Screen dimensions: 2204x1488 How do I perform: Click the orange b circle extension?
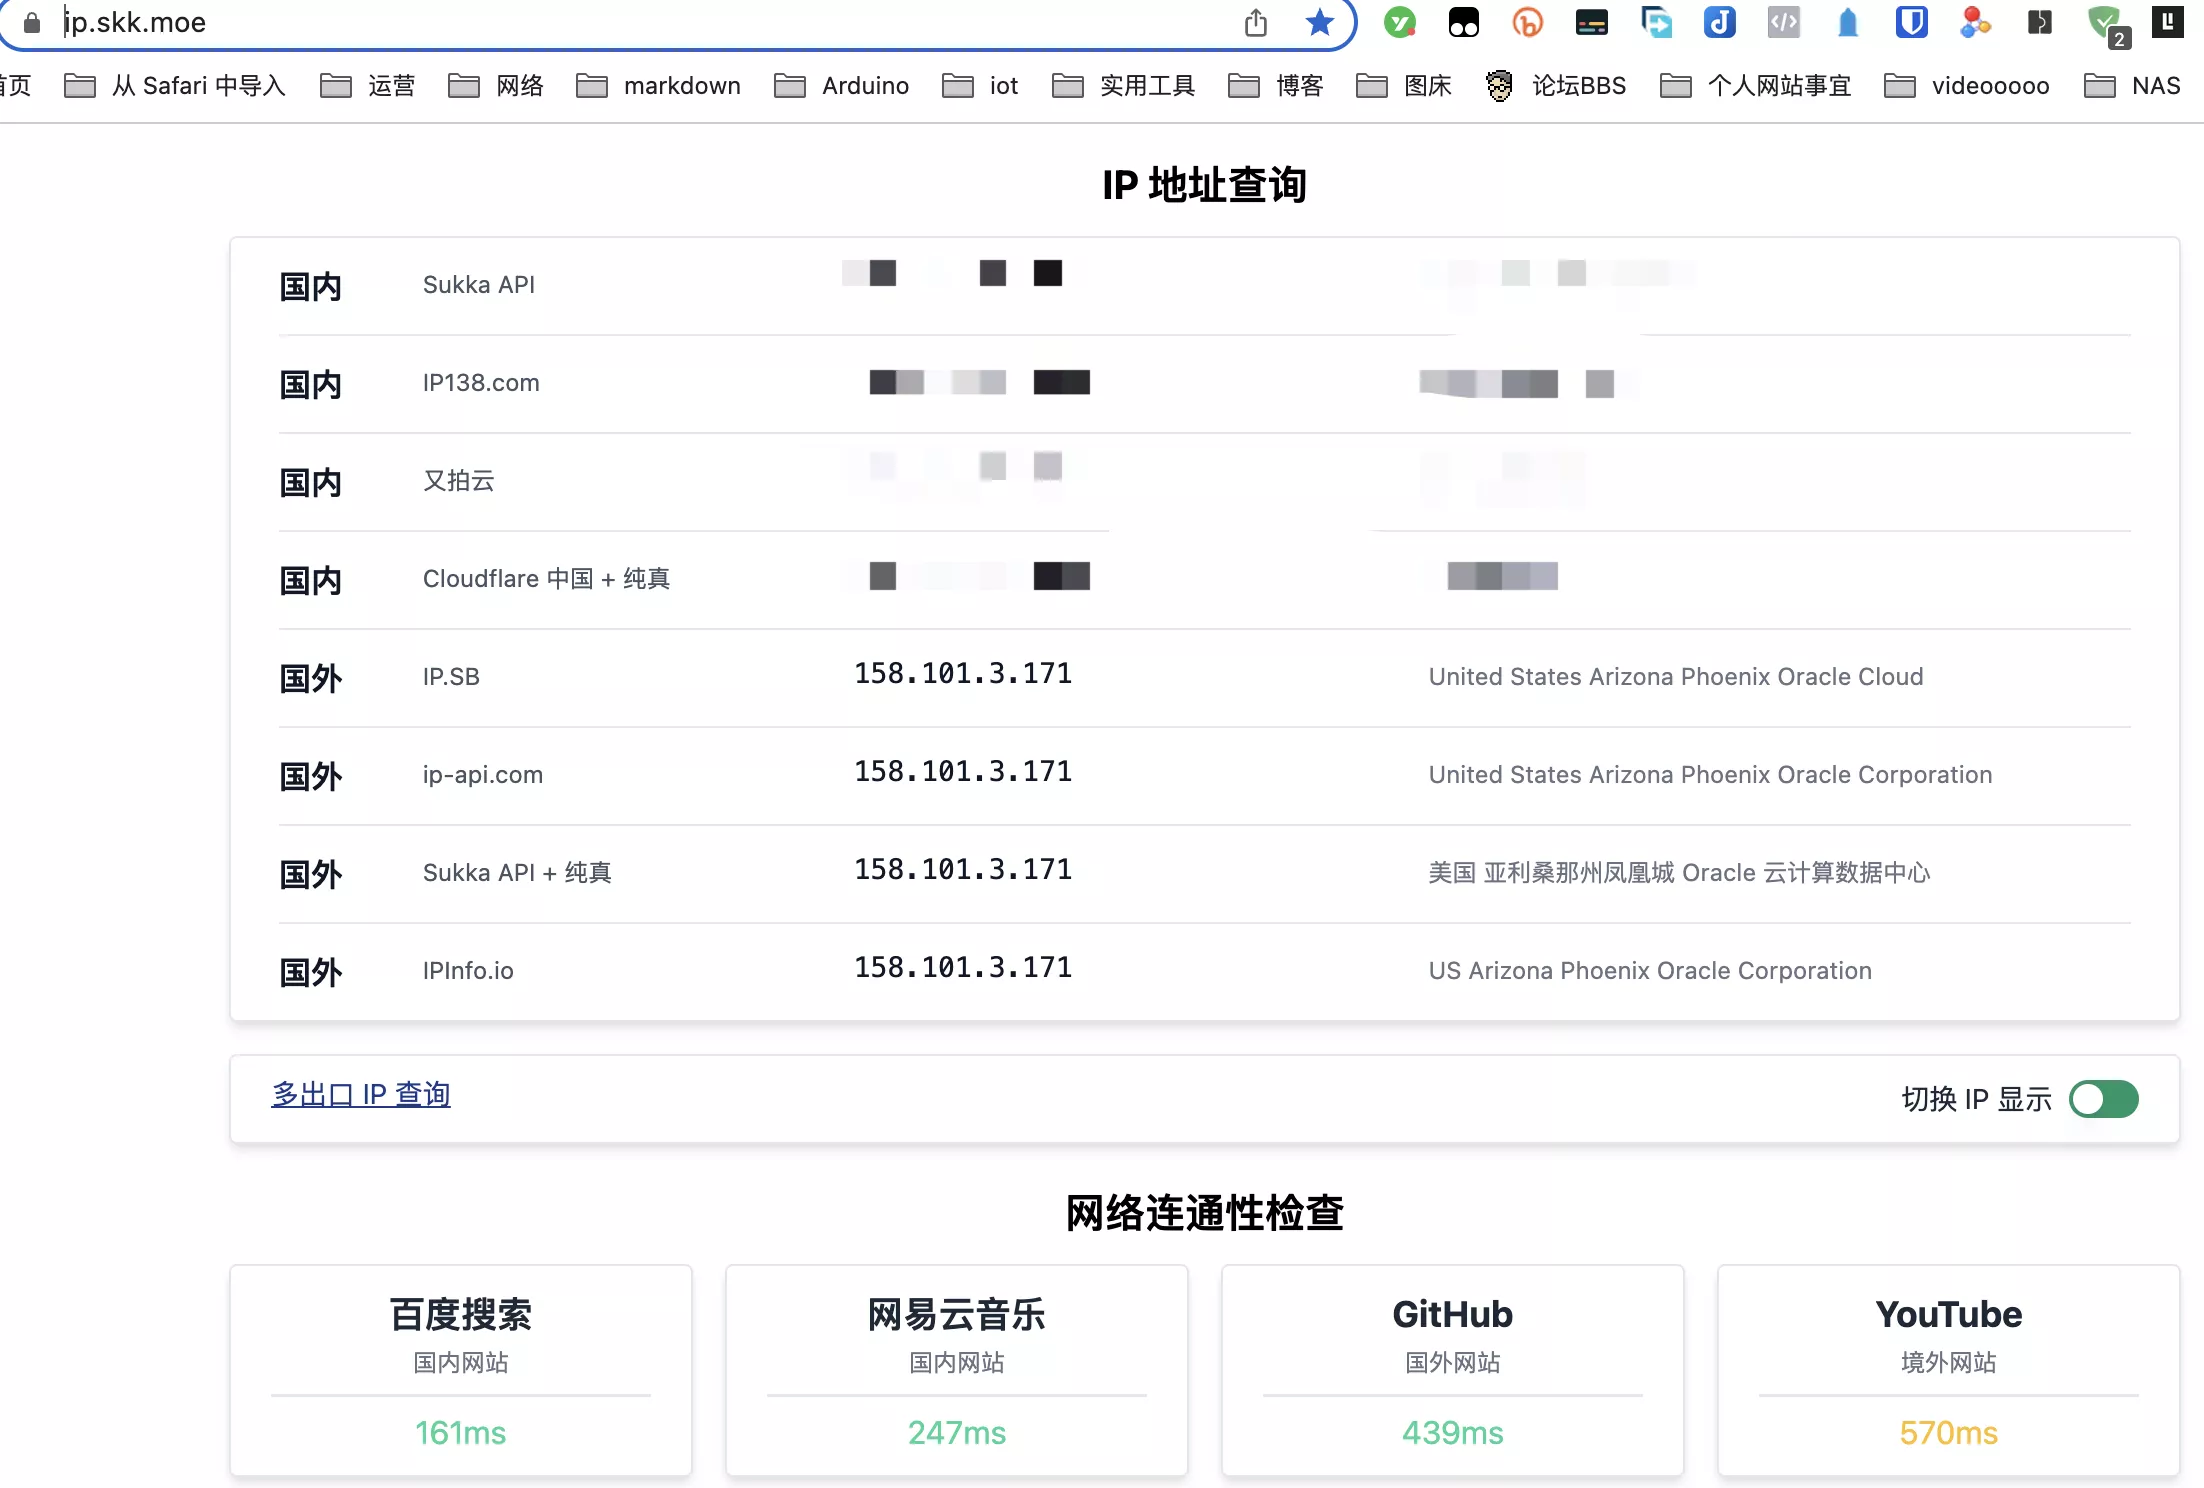point(1527,22)
